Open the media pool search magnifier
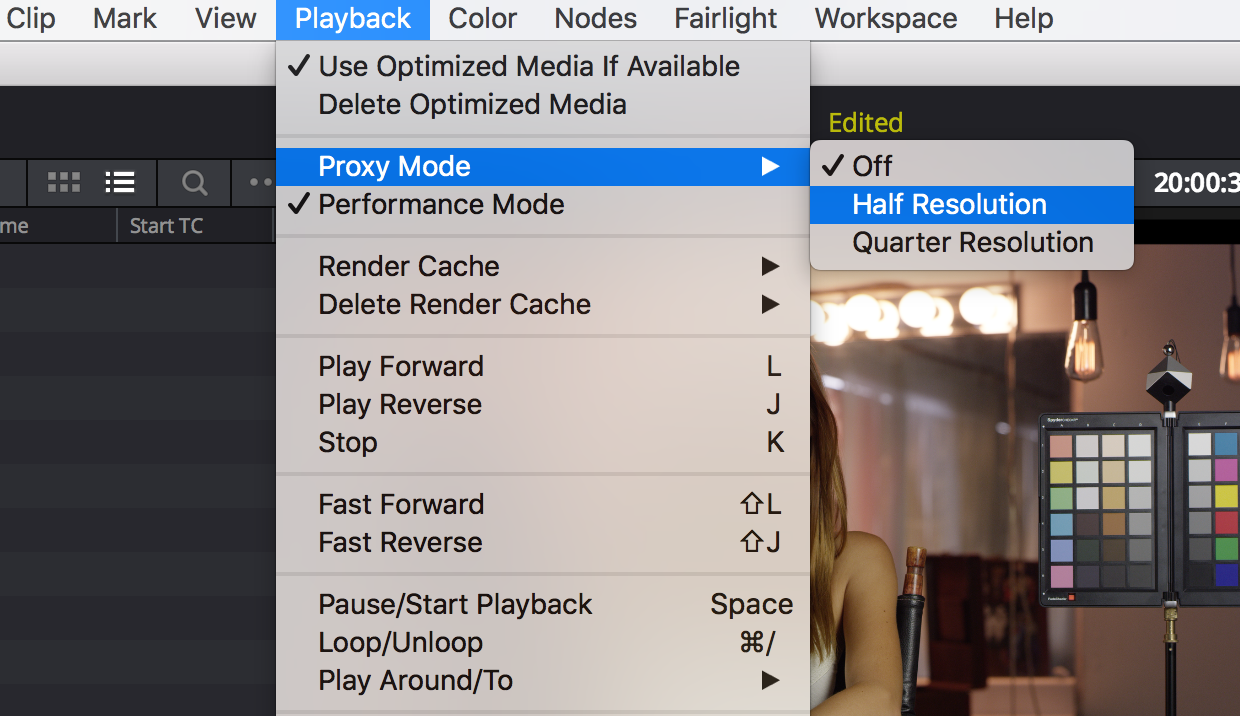The image size is (1240, 716). pos(194,183)
